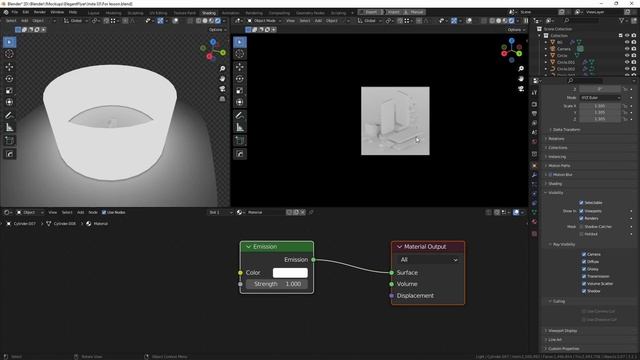Expand the Viewport Display panel
Viewport: 640px width, 360px height.
pyautogui.click(x=562, y=331)
